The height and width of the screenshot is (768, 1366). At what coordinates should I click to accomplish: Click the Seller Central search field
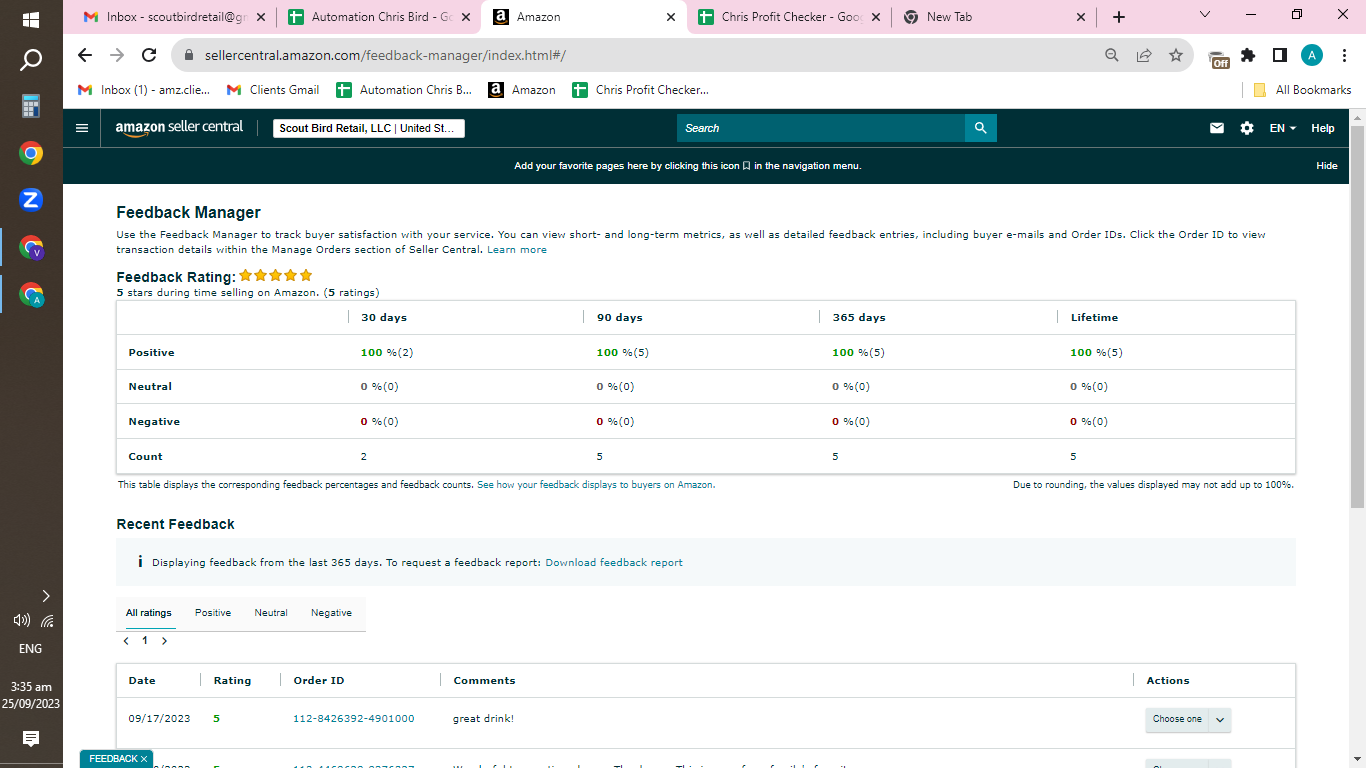pyautogui.click(x=821, y=128)
